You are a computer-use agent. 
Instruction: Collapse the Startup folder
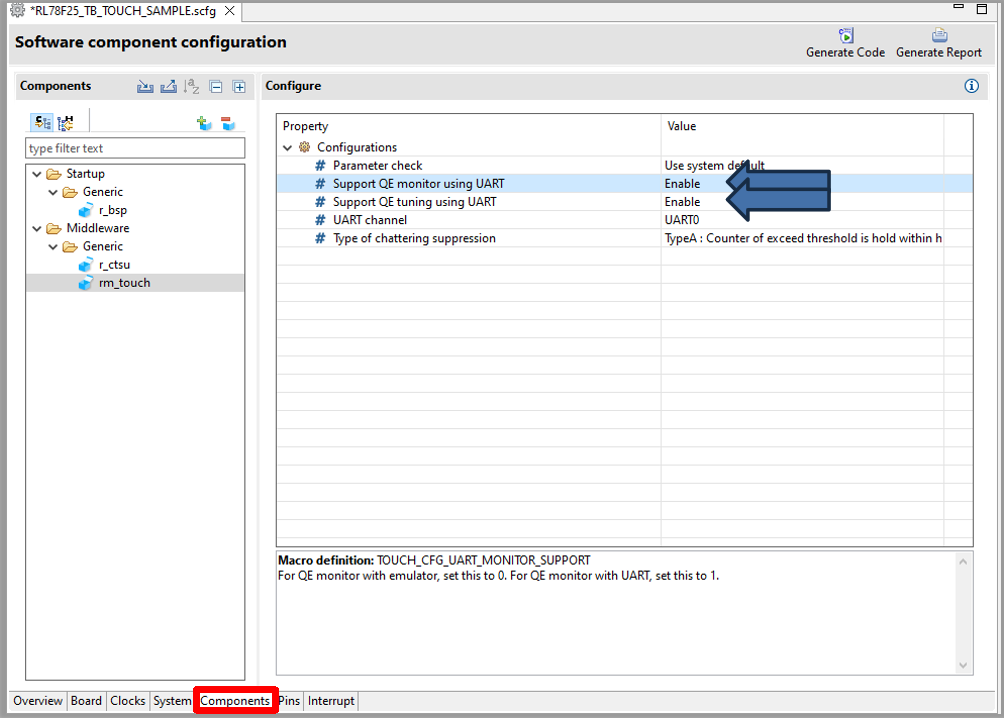pyautogui.click(x=38, y=174)
